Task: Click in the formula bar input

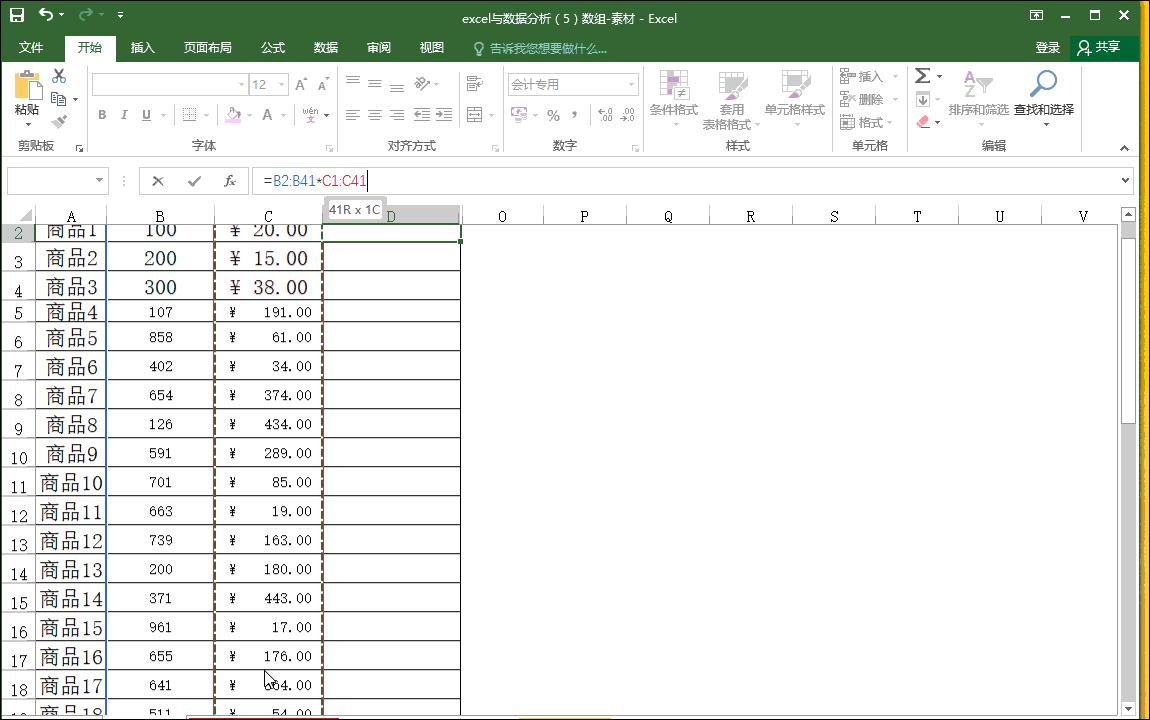Action: 684,180
